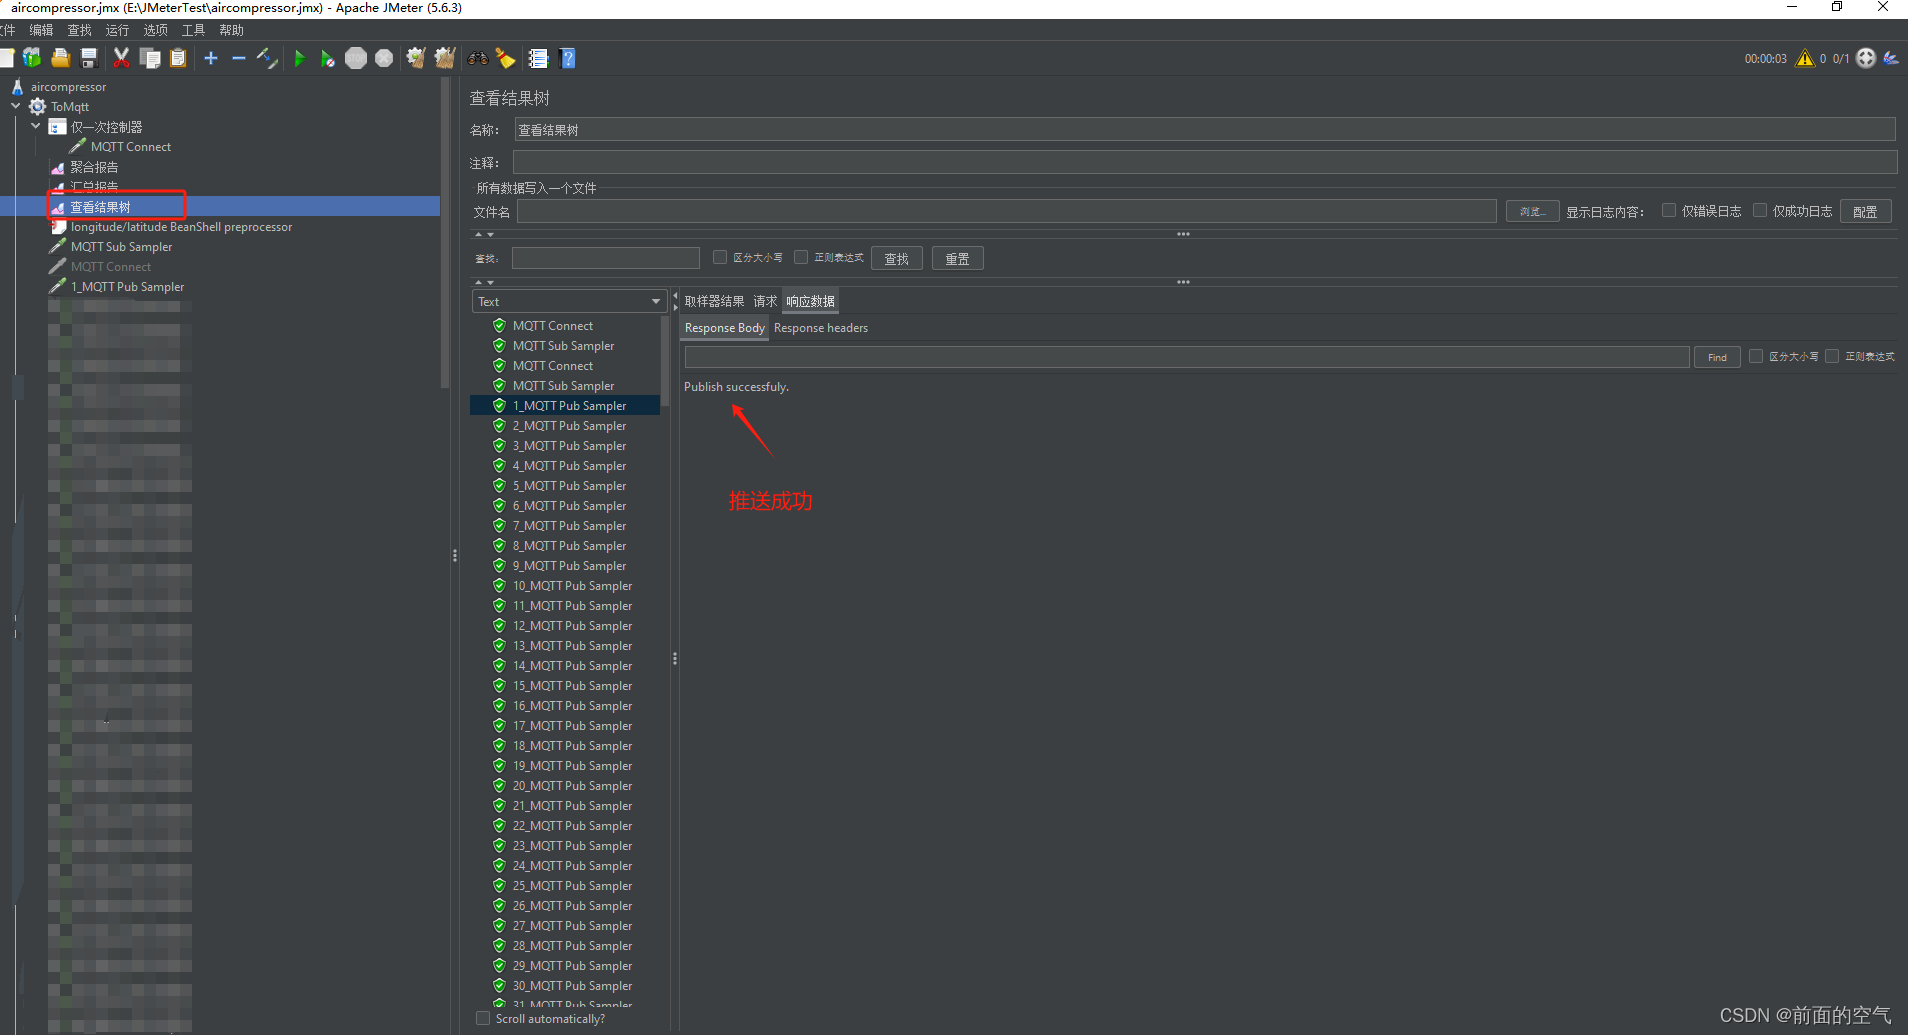Viewport: 1908px width, 1035px height.
Task: Click the 查找 search button
Action: pyautogui.click(x=896, y=258)
